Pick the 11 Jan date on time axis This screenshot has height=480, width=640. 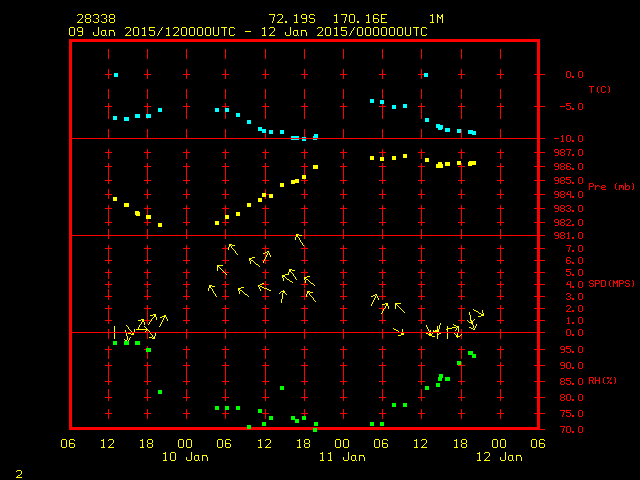point(342,457)
